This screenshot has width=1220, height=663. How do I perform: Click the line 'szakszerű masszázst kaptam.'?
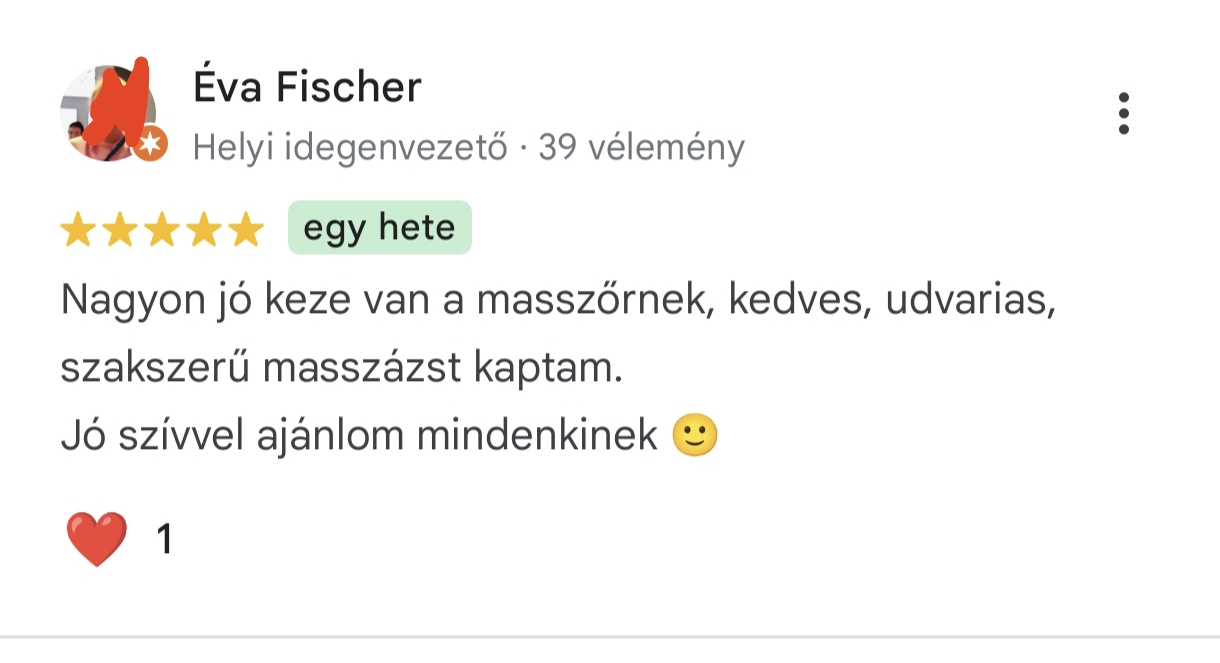(x=341, y=369)
